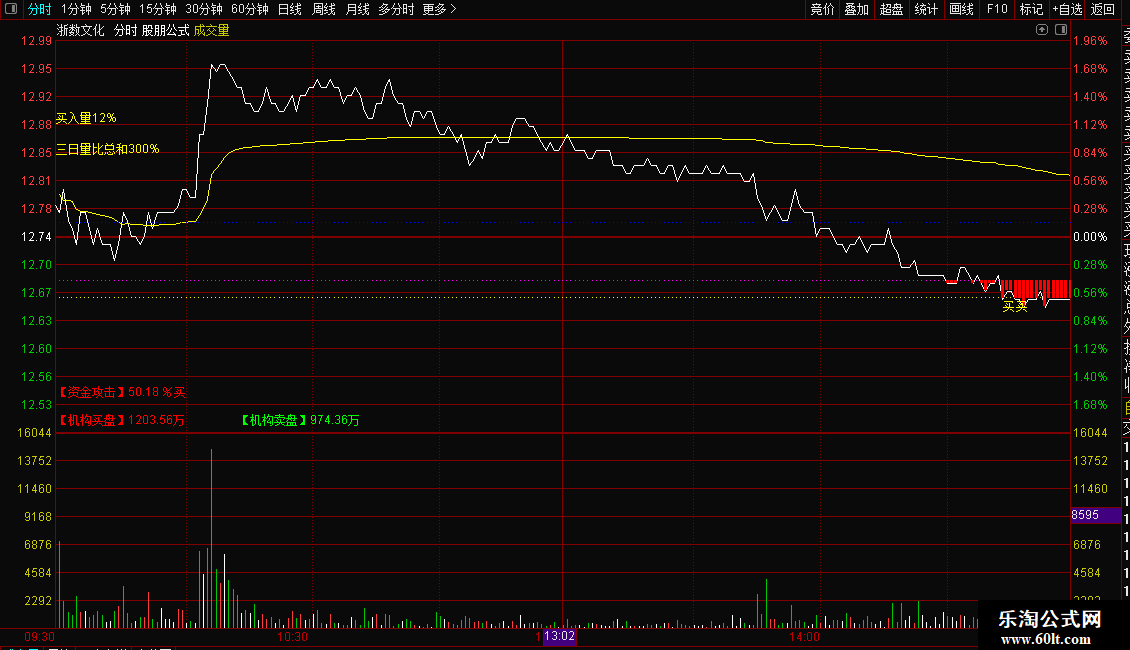Screen dimensions: 1130x650
Task: Open the 统计 statistics button
Action: click(926, 9)
